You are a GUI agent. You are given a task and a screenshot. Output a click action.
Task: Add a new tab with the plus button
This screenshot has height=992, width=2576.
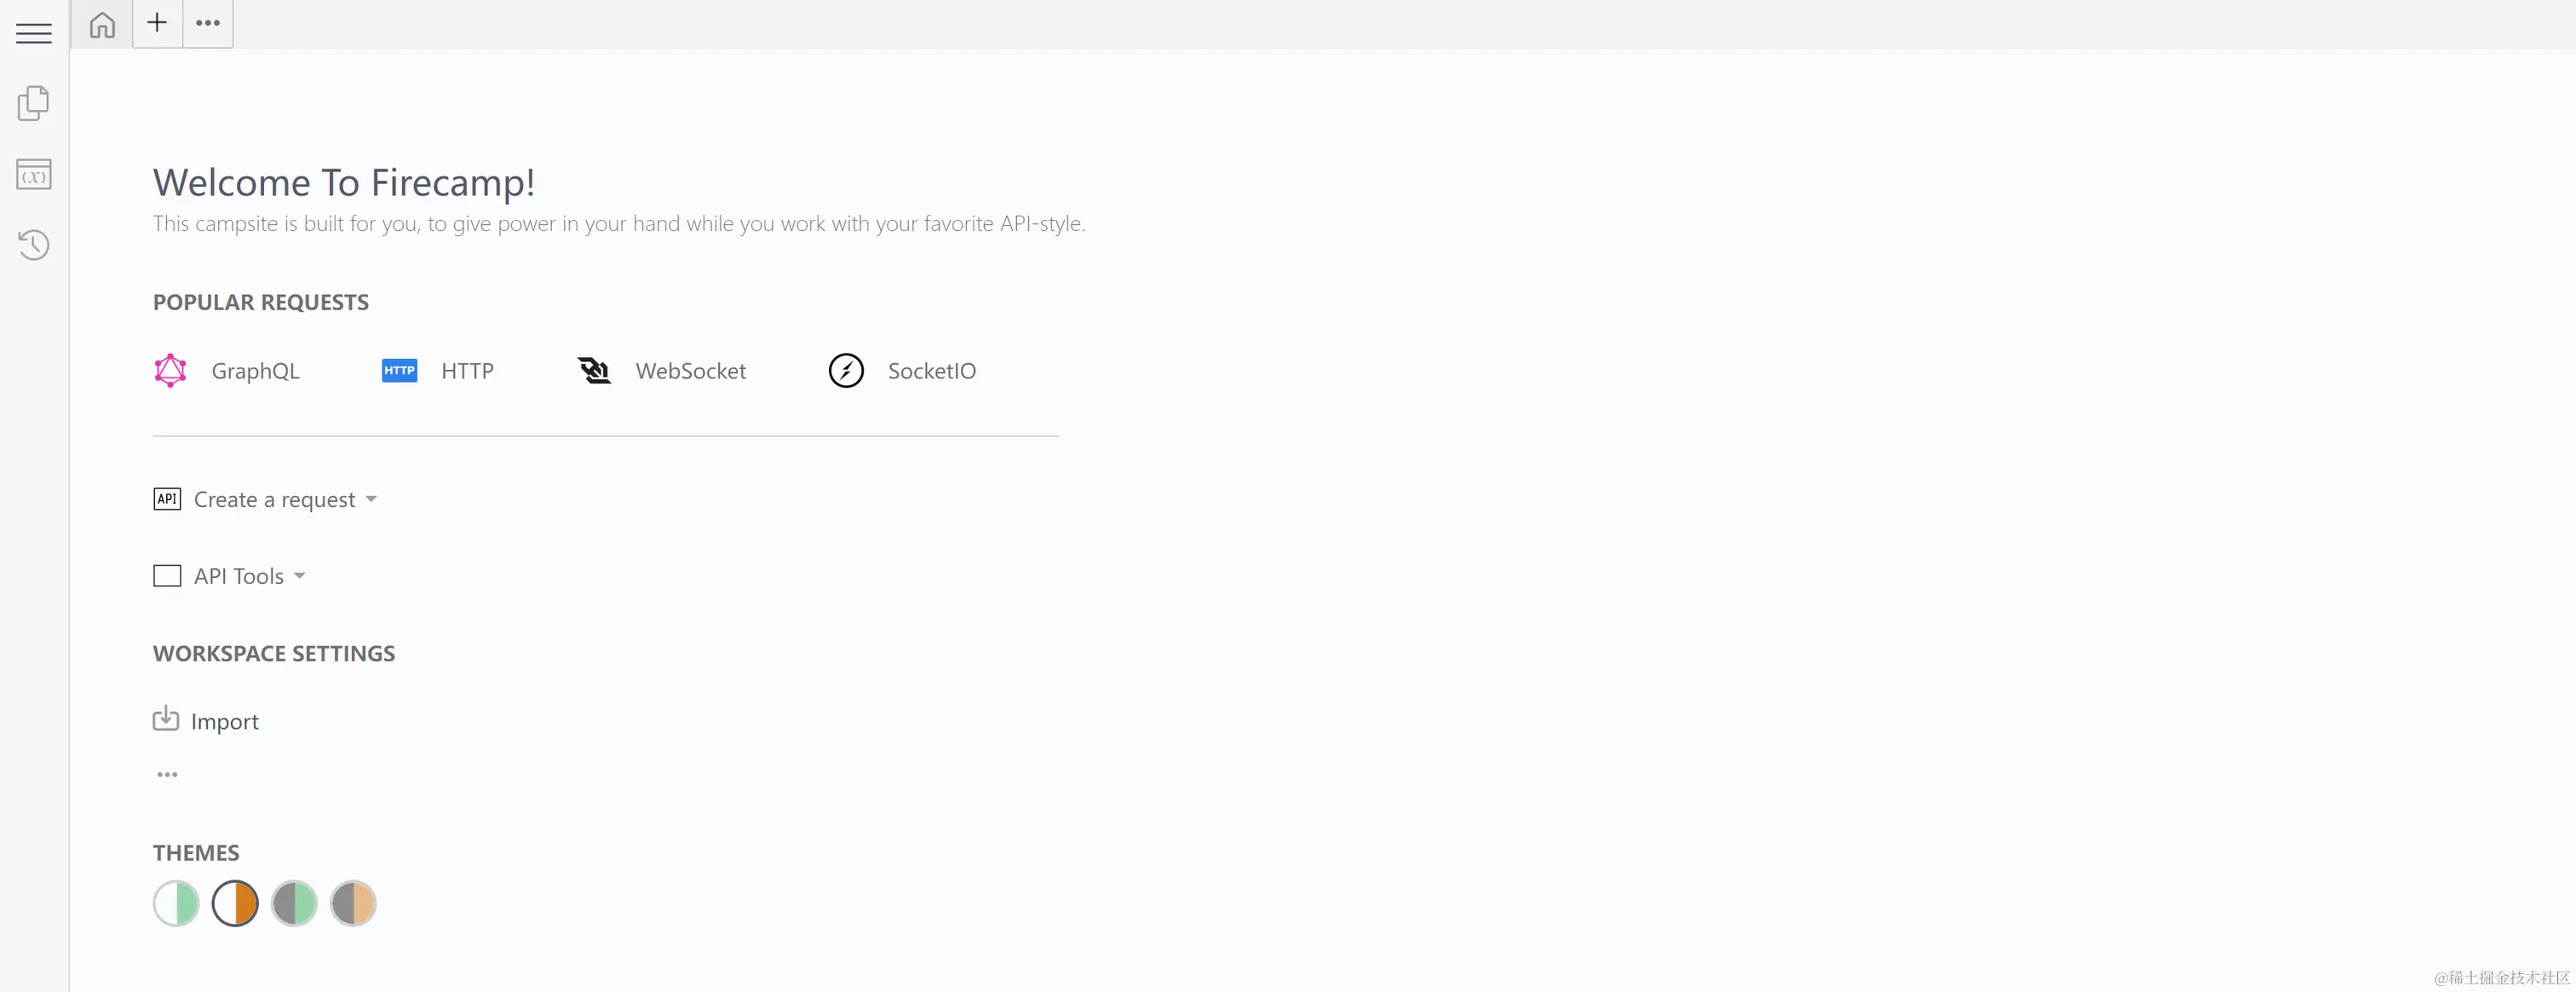(157, 23)
